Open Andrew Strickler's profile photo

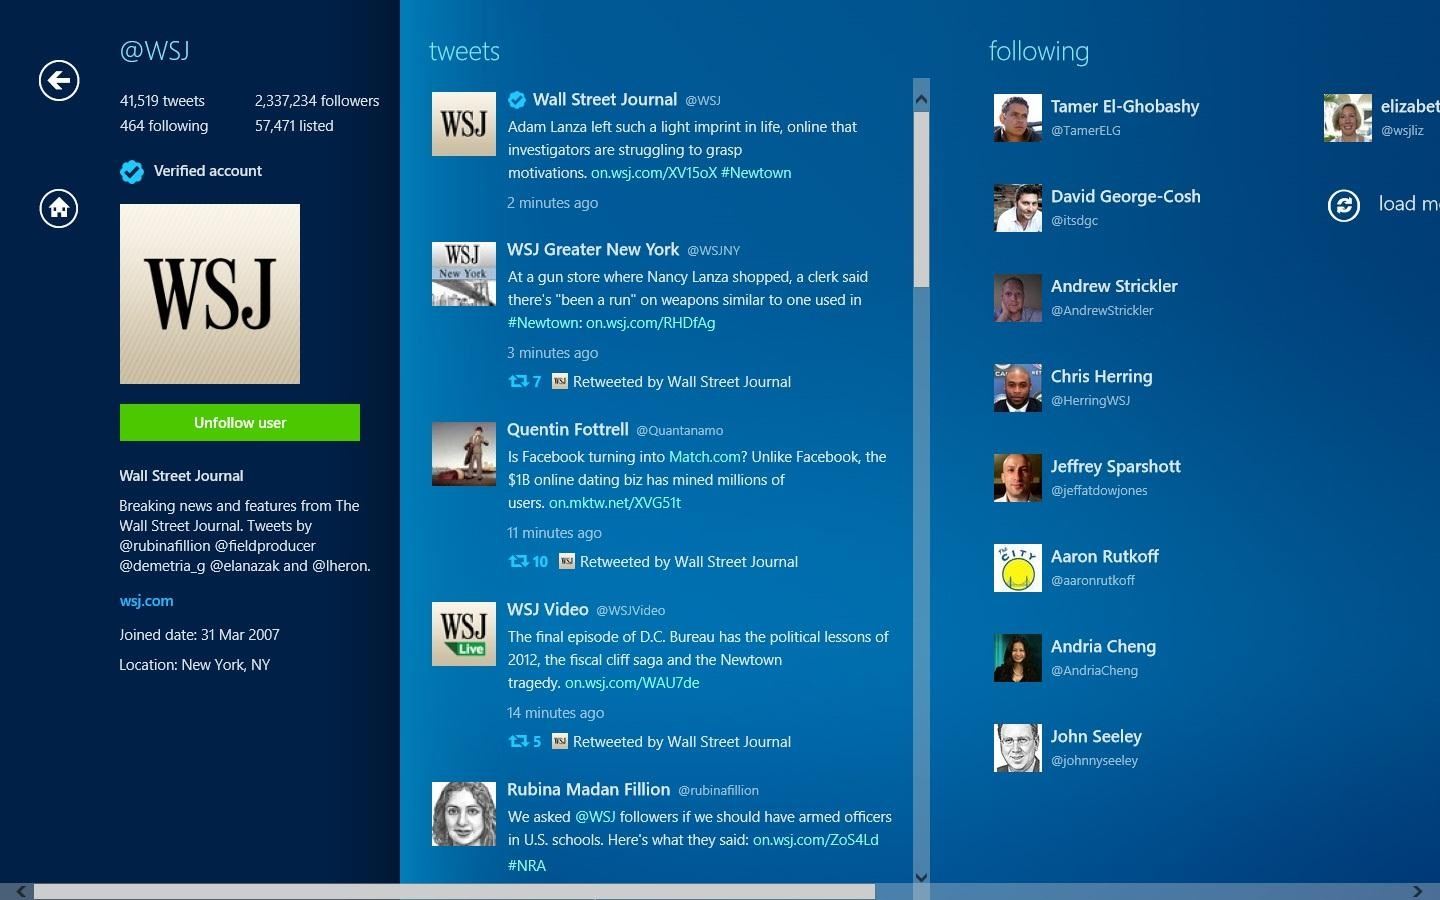[x=1018, y=298]
